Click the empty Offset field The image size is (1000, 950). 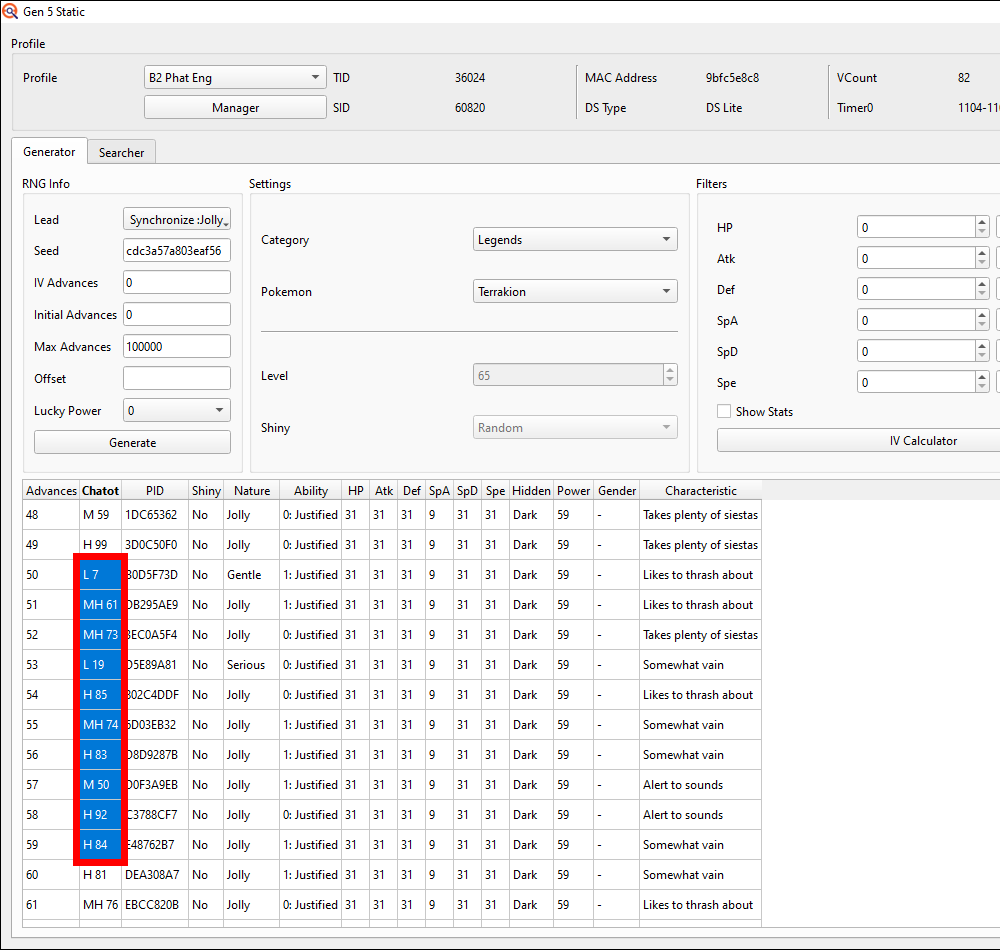point(176,379)
